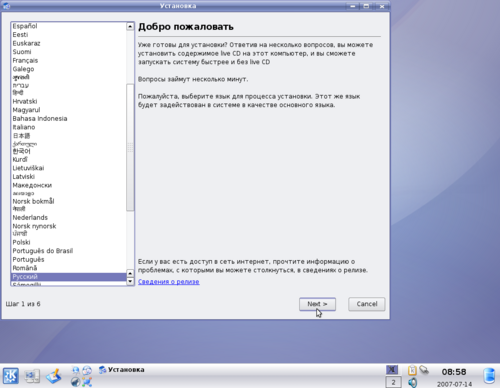Select the plain Português language entry
This screenshot has height=388, width=500.
point(69,260)
